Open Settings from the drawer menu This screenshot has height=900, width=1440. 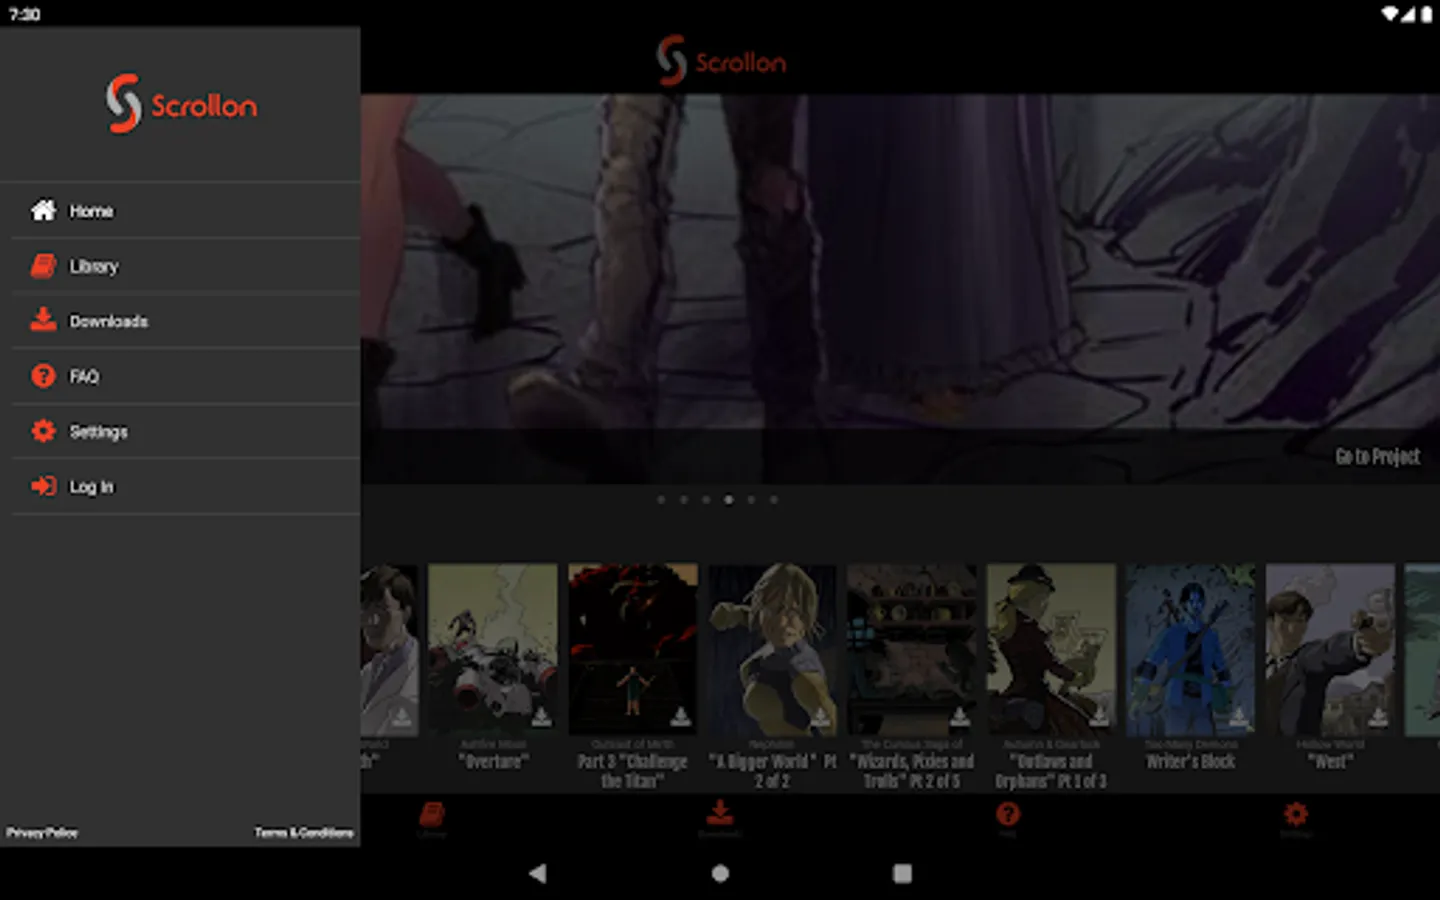pyautogui.click(x=186, y=432)
